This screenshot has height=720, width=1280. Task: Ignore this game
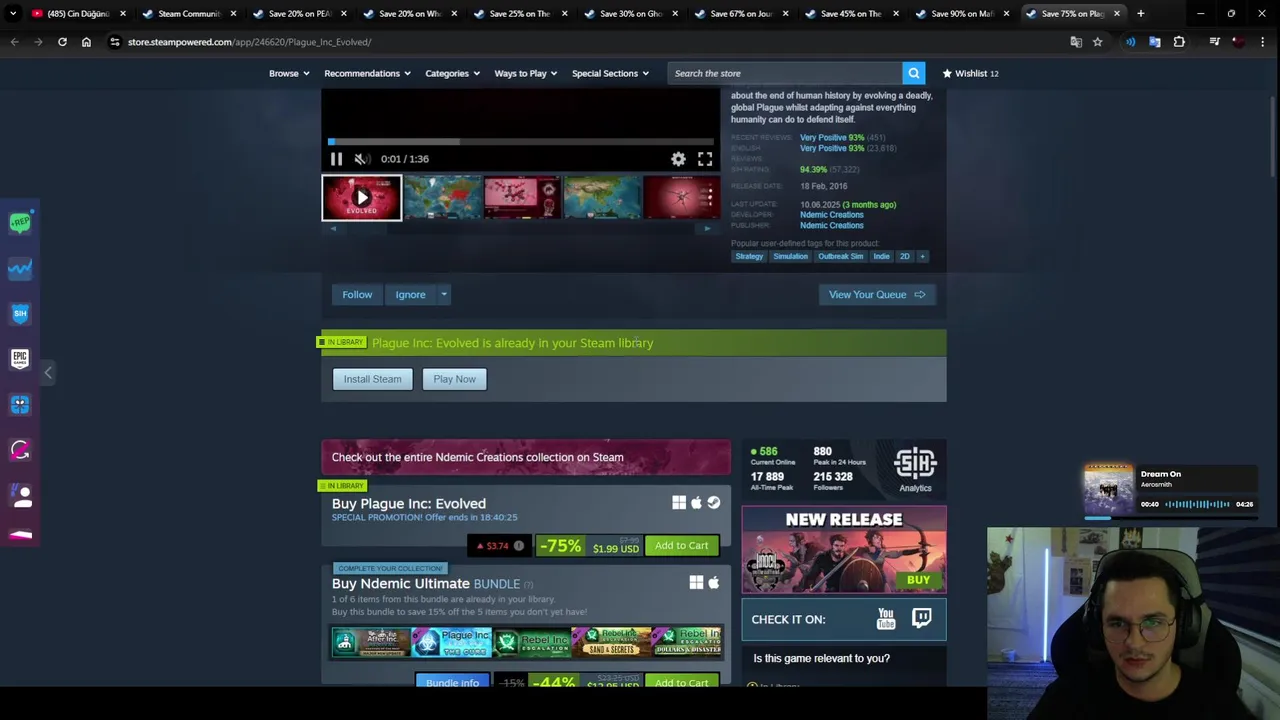click(410, 294)
